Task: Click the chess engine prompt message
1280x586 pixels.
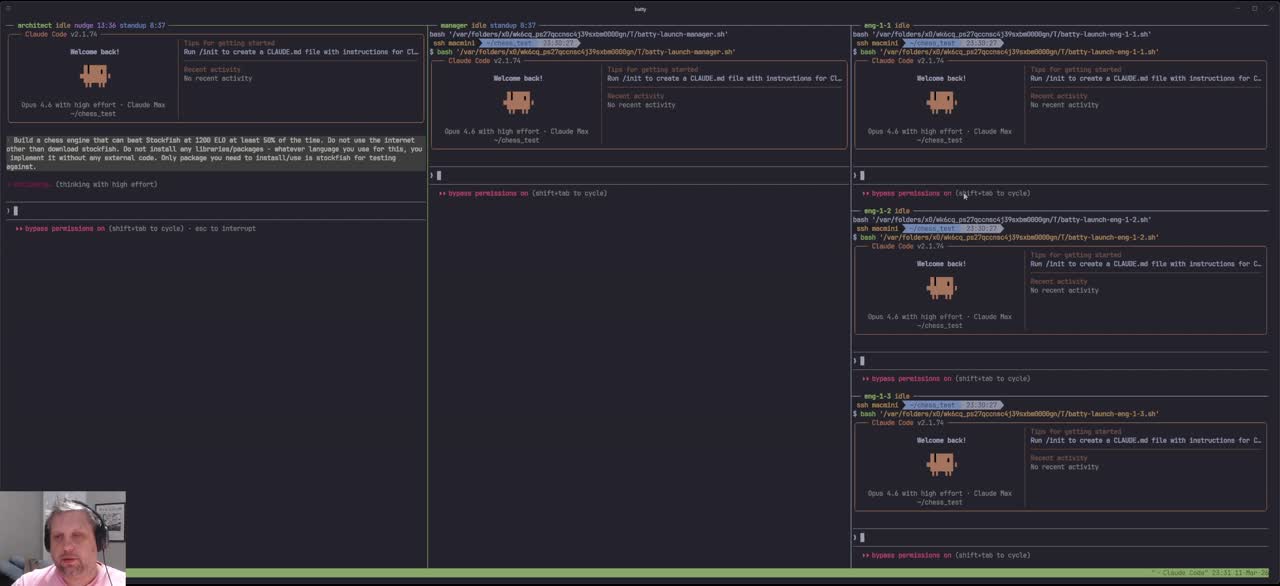Action: (x=215, y=153)
